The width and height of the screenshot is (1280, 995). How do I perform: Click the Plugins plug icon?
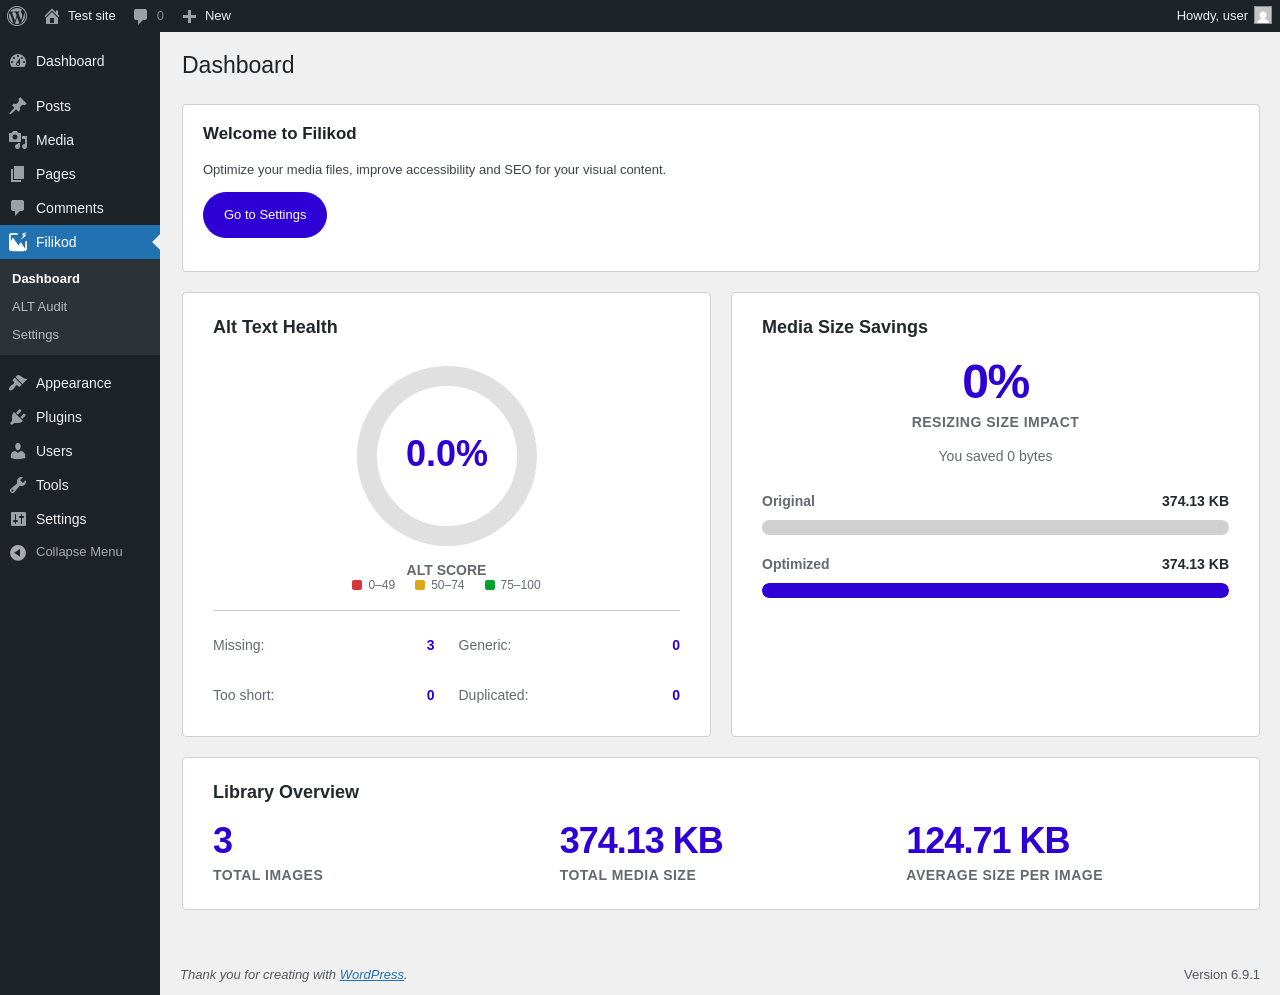pos(18,417)
